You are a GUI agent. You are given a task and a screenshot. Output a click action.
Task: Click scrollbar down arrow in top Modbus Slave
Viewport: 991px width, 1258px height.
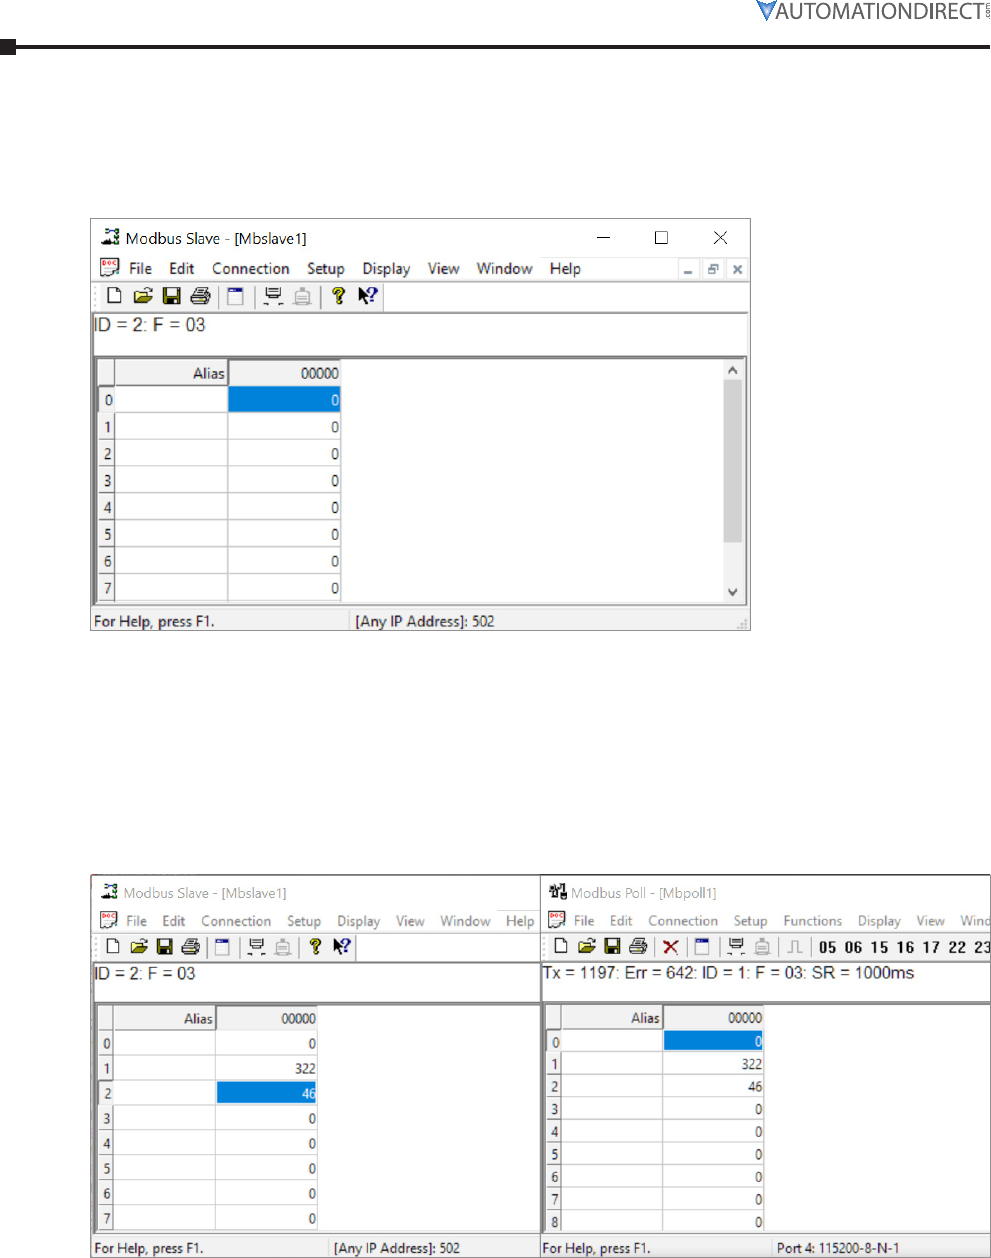pos(733,592)
